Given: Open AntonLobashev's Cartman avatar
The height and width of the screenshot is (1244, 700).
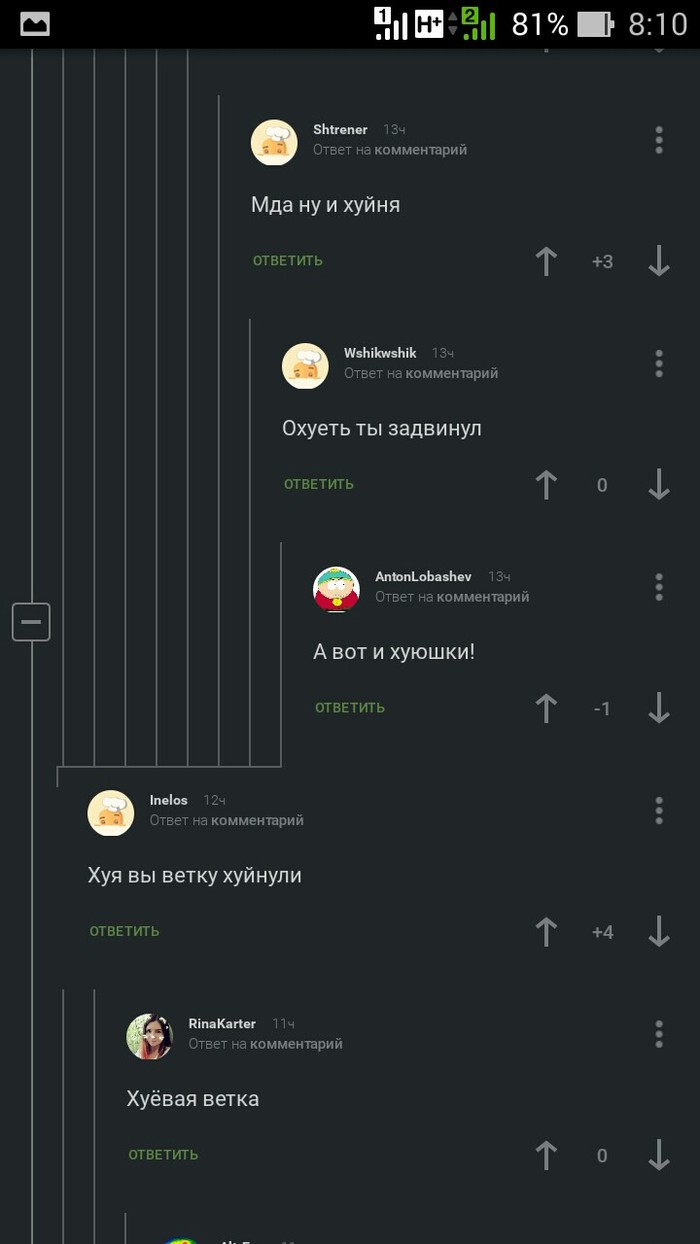Looking at the screenshot, I should [336, 589].
